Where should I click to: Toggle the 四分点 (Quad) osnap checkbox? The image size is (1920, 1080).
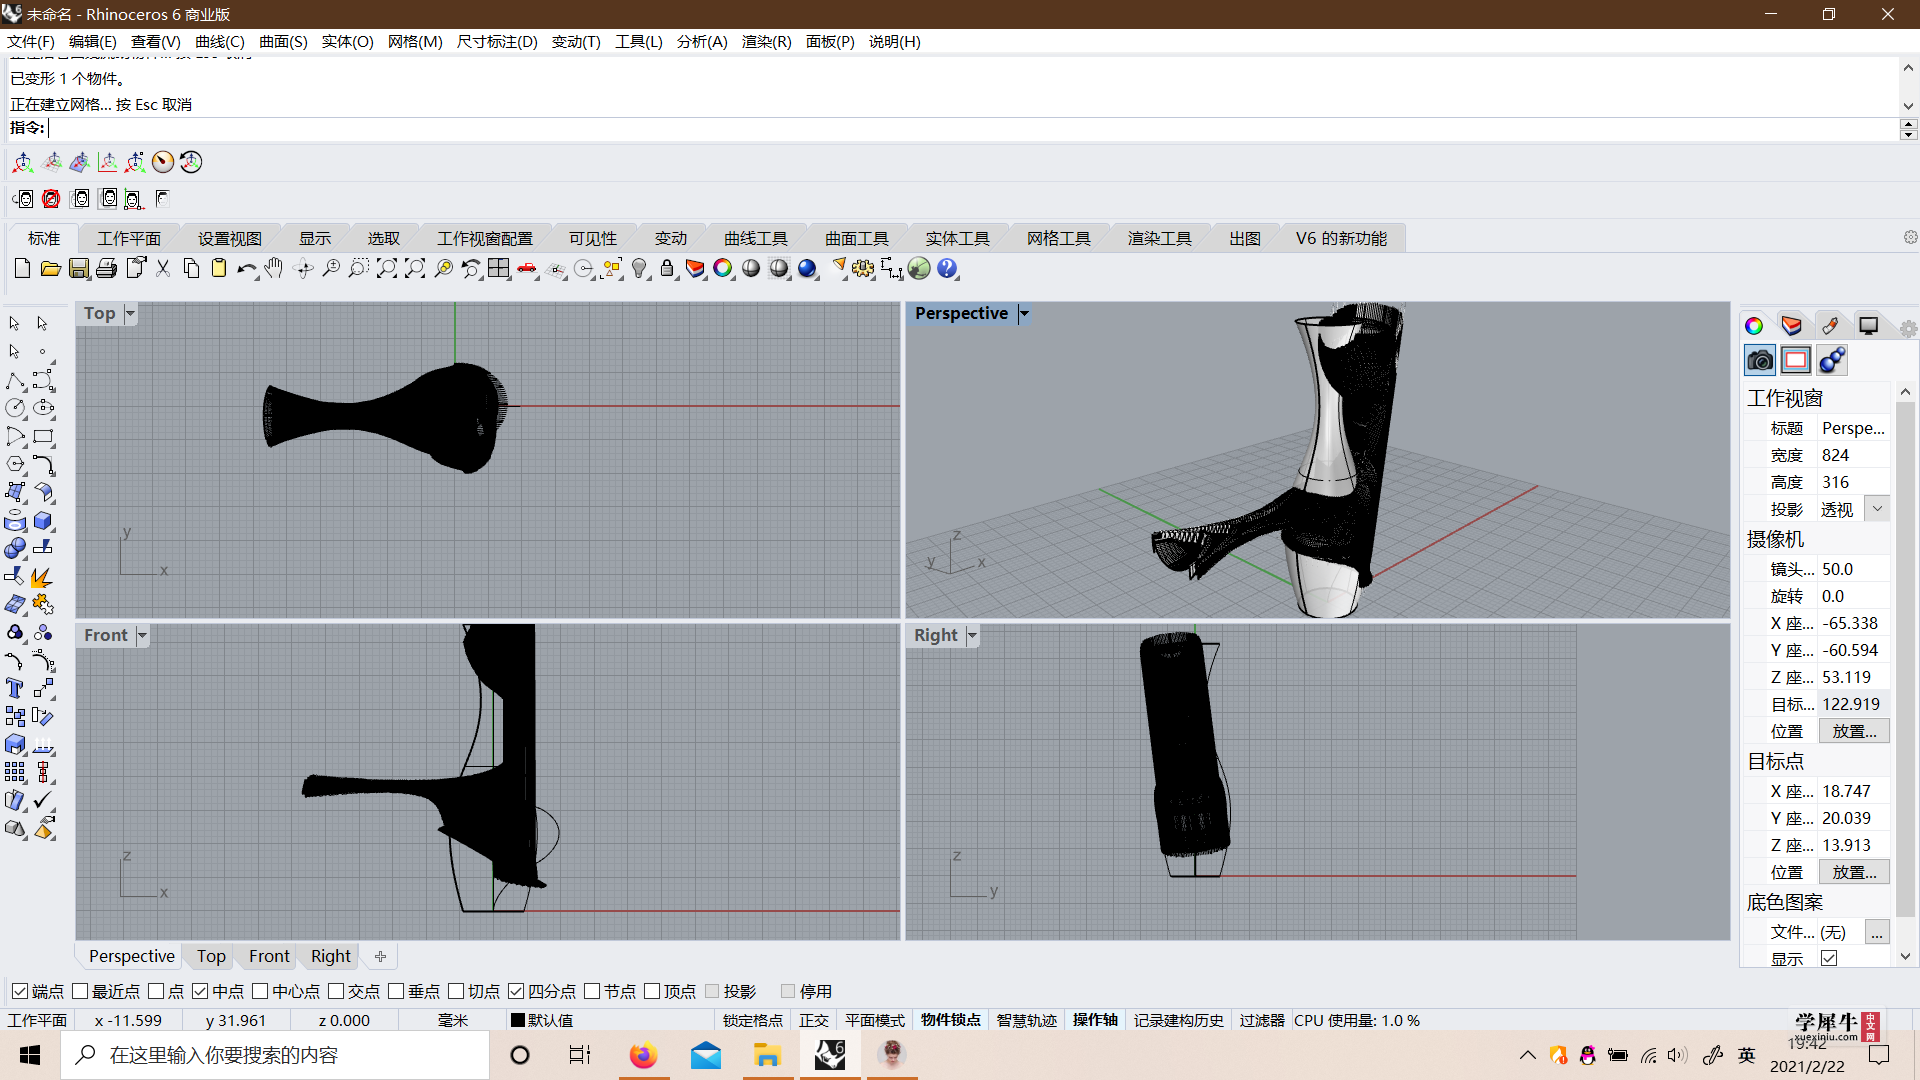coord(516,991)
